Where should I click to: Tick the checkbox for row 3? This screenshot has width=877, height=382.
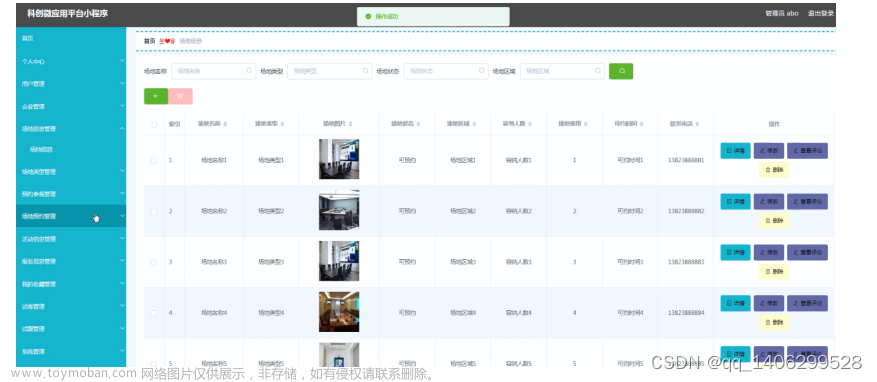coord(154,262)
